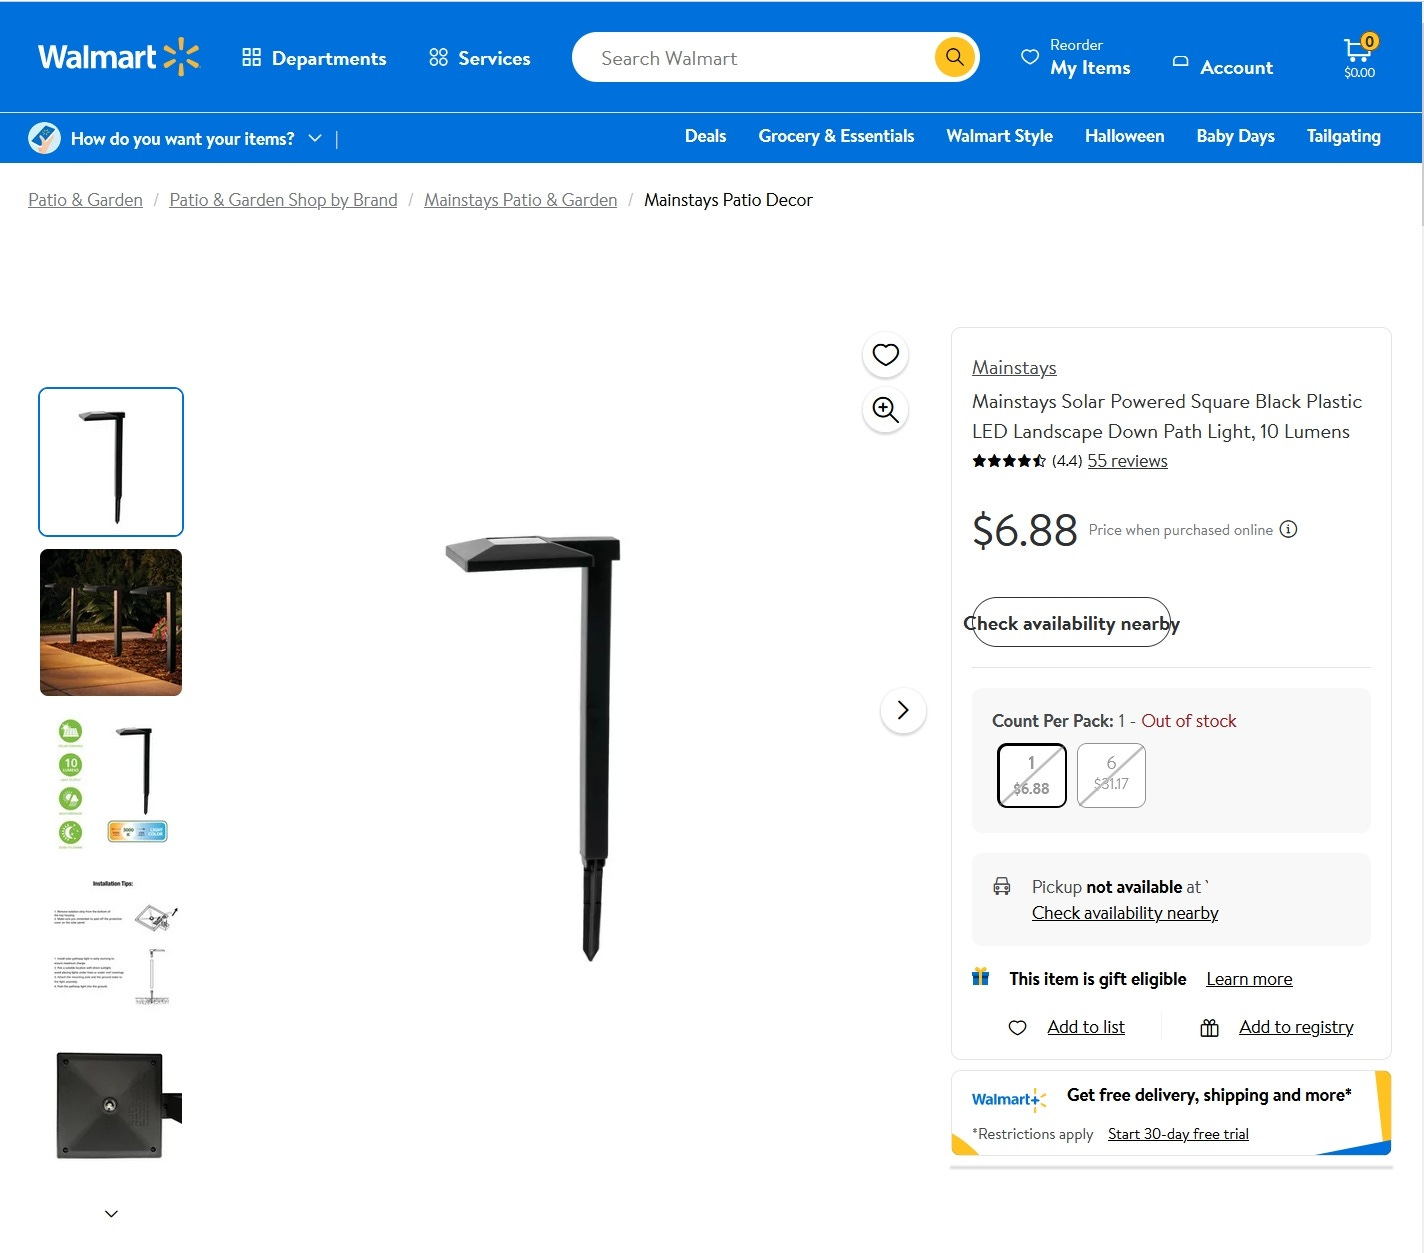Screen dimensions: 1424x1253
Task: Click the star rating display
Action: click(x=1008, y=460)
